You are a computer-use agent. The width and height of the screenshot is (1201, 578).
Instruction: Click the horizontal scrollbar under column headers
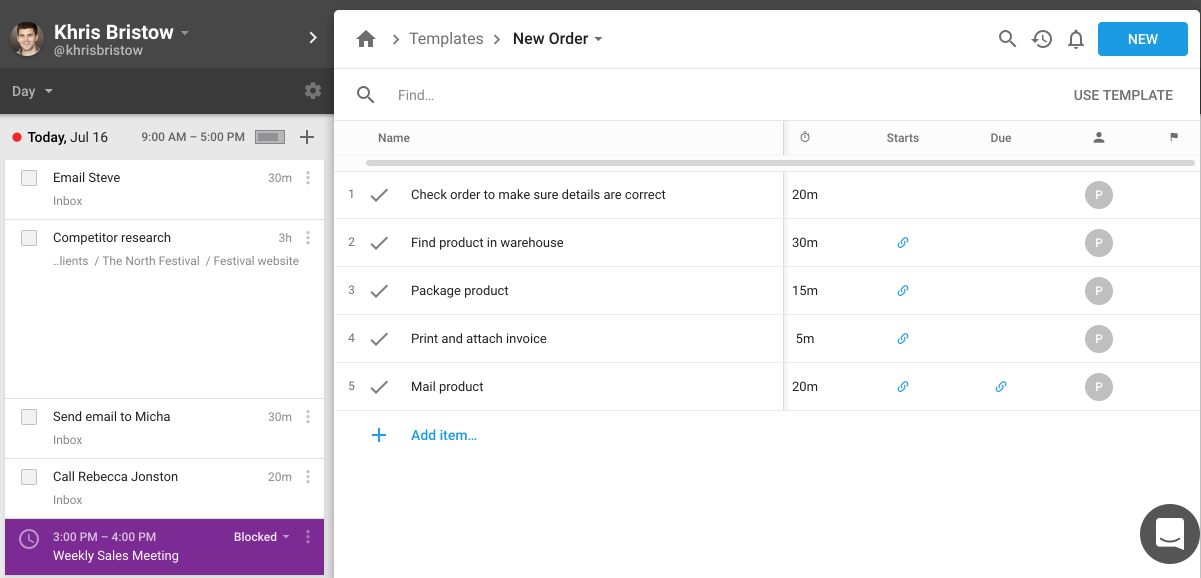click(x=780, y=162)
